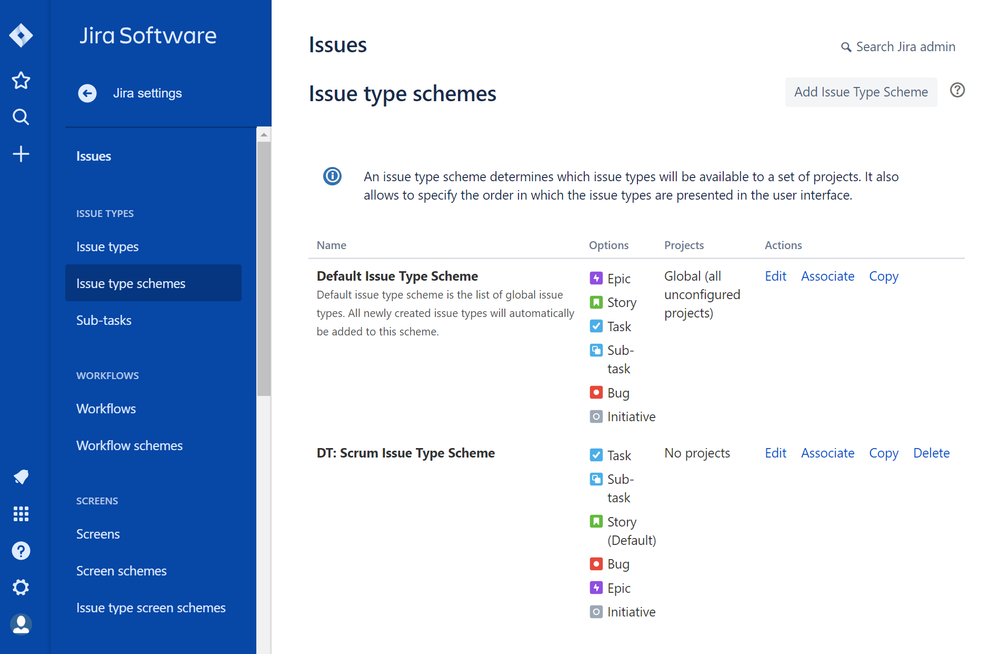
Task: Click the Add Issue Type Scheme button
Action: pos(861,92)
